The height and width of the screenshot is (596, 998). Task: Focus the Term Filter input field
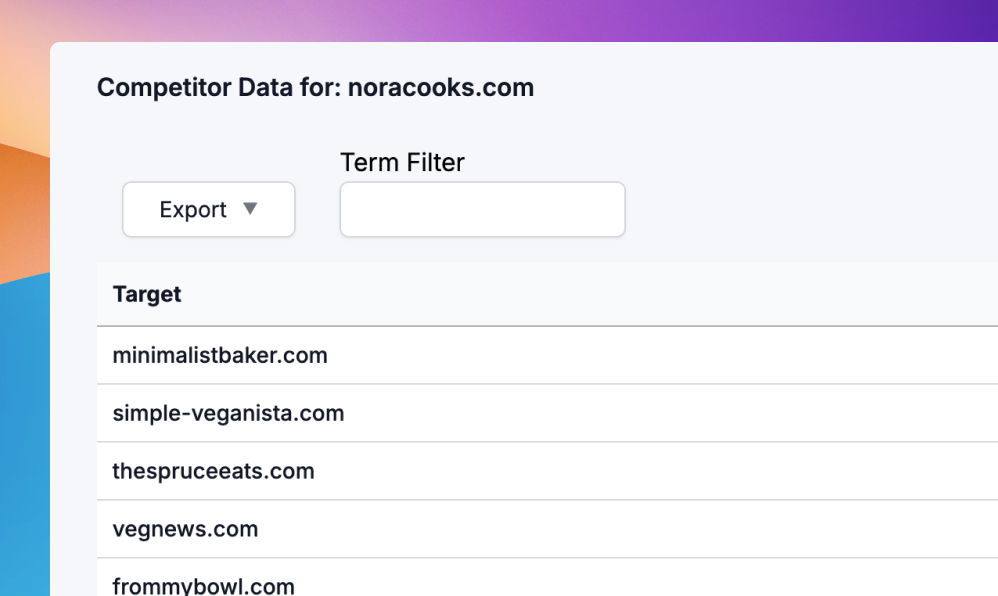click(x=482, y=210)
